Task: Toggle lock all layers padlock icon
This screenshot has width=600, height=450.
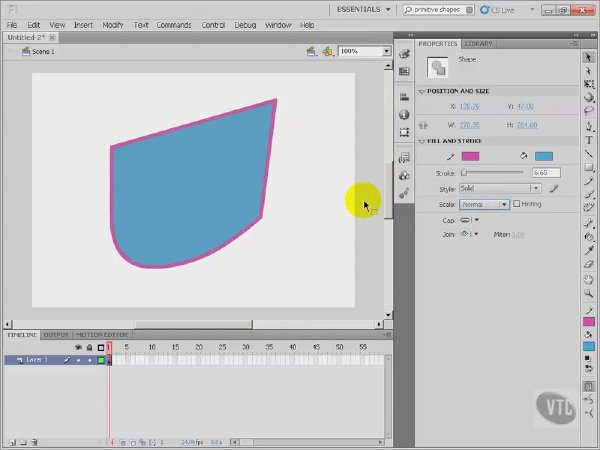Action: 89,347
